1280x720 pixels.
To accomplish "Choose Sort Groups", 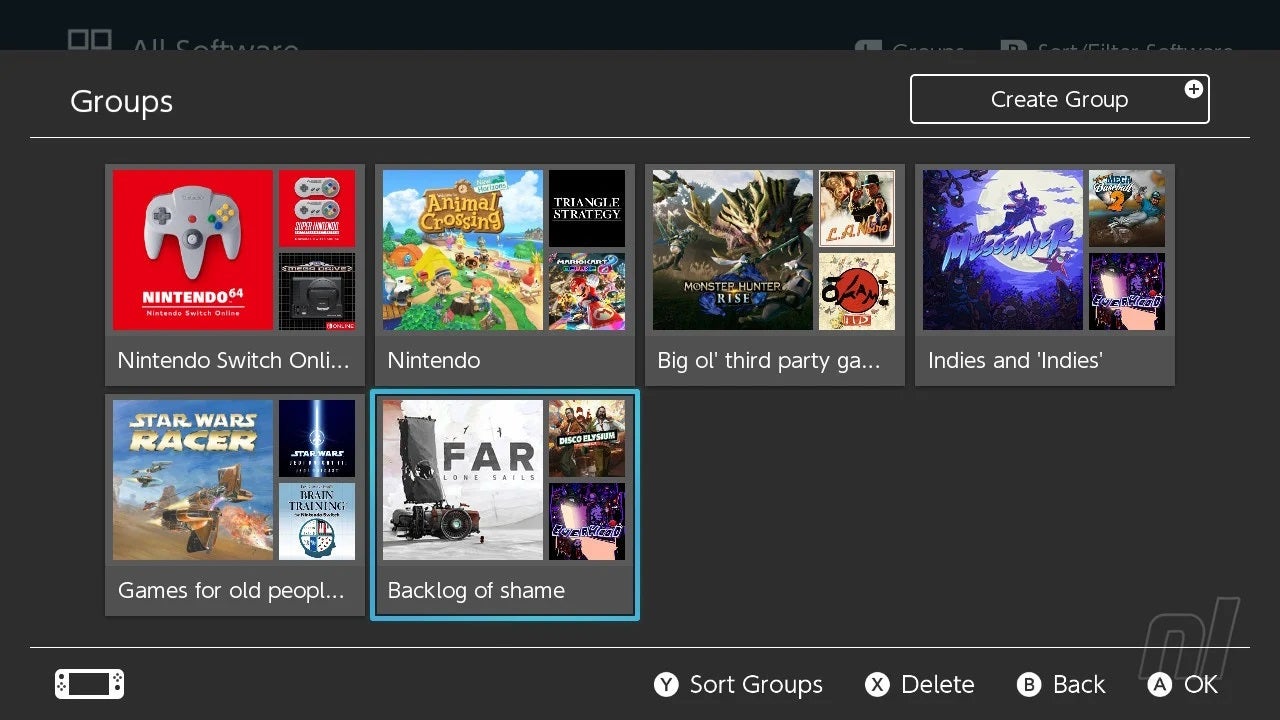I will pos(756,684).
